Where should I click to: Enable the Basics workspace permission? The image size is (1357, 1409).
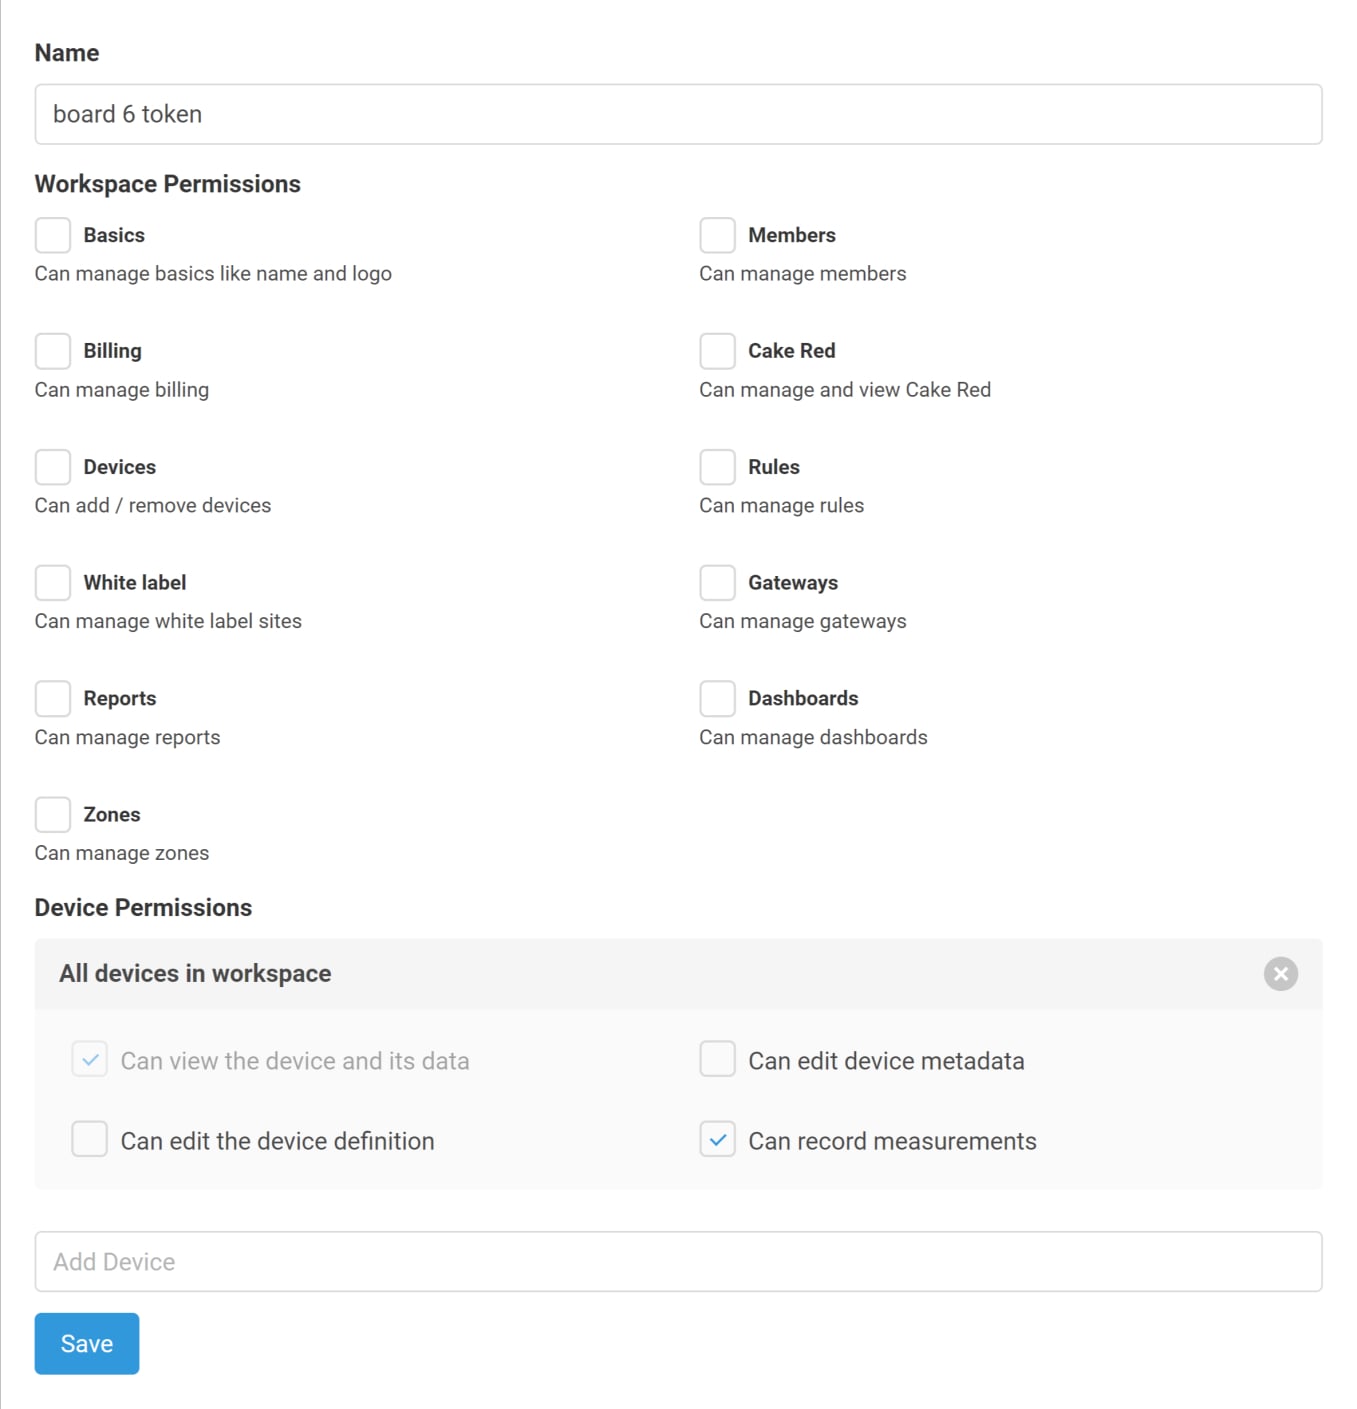click(x=52, y=234)
